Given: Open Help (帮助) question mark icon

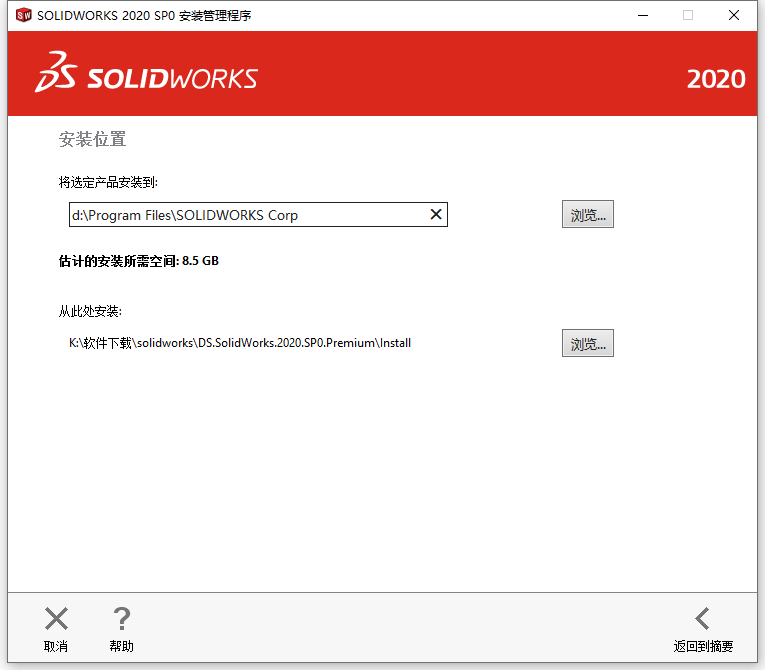Looking at the screenshot, I should [121, 619].
